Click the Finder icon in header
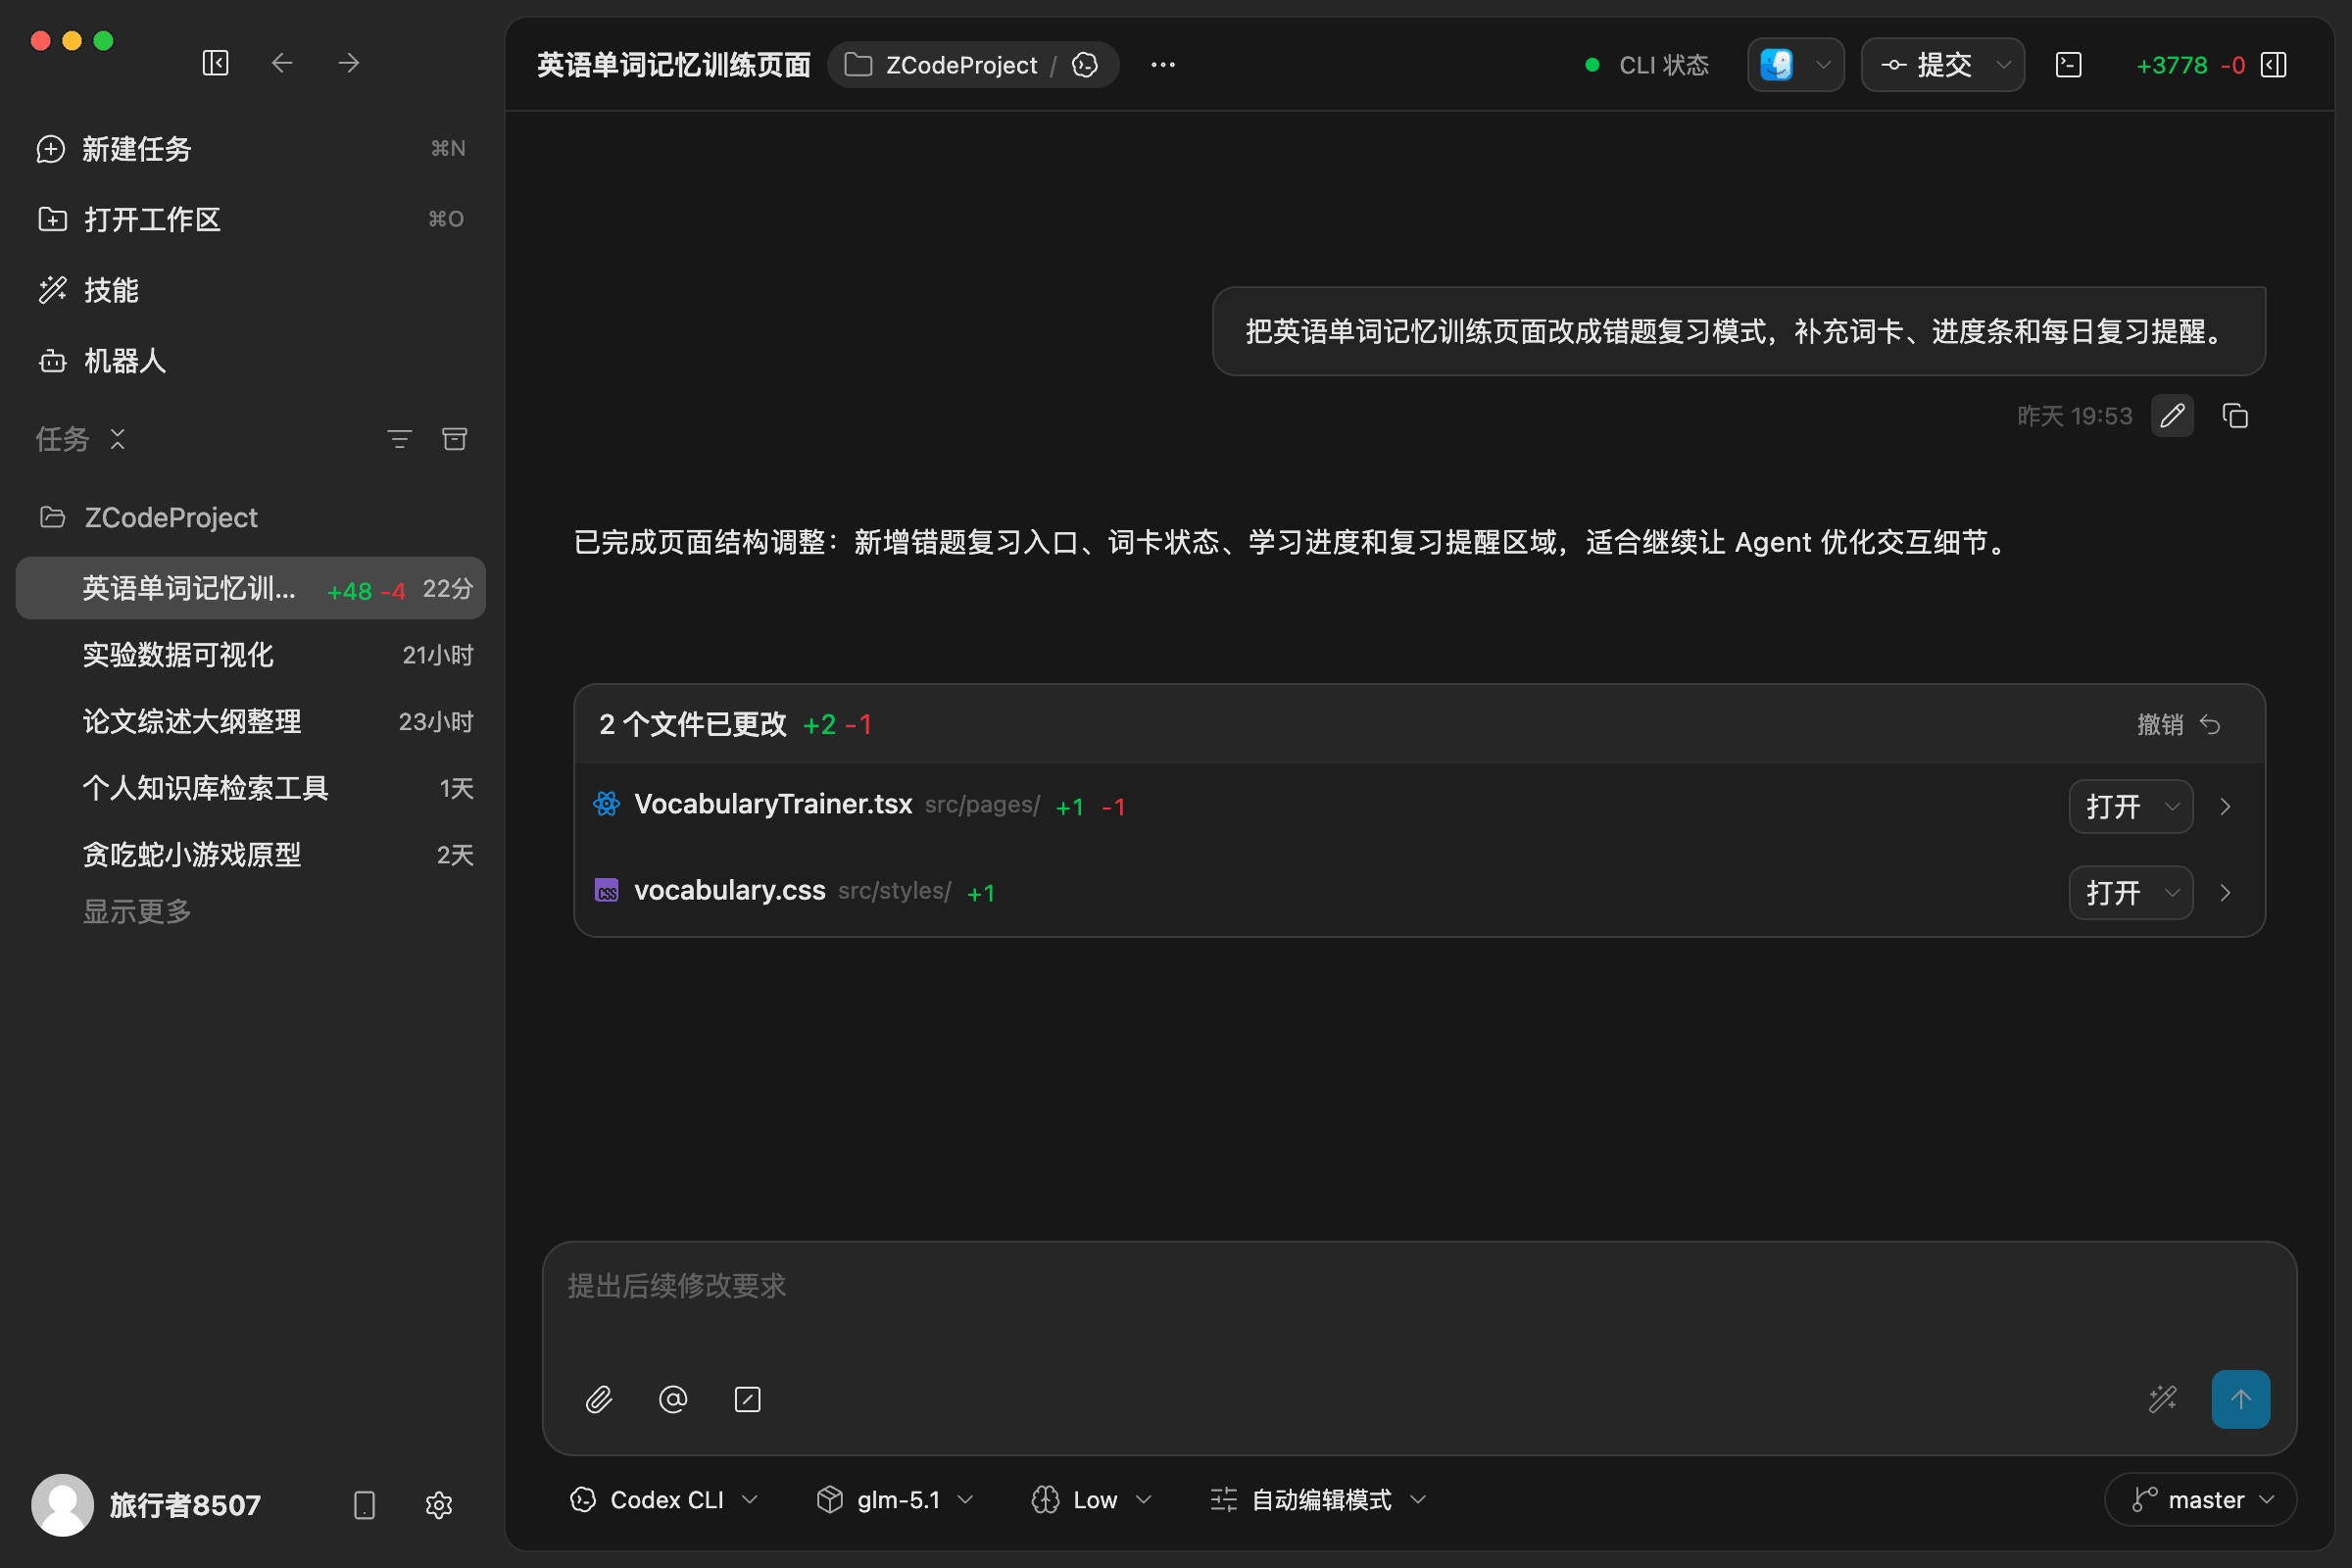Image resolution: width=2352 pixels, height=1568 pixels. (1776, 65)
